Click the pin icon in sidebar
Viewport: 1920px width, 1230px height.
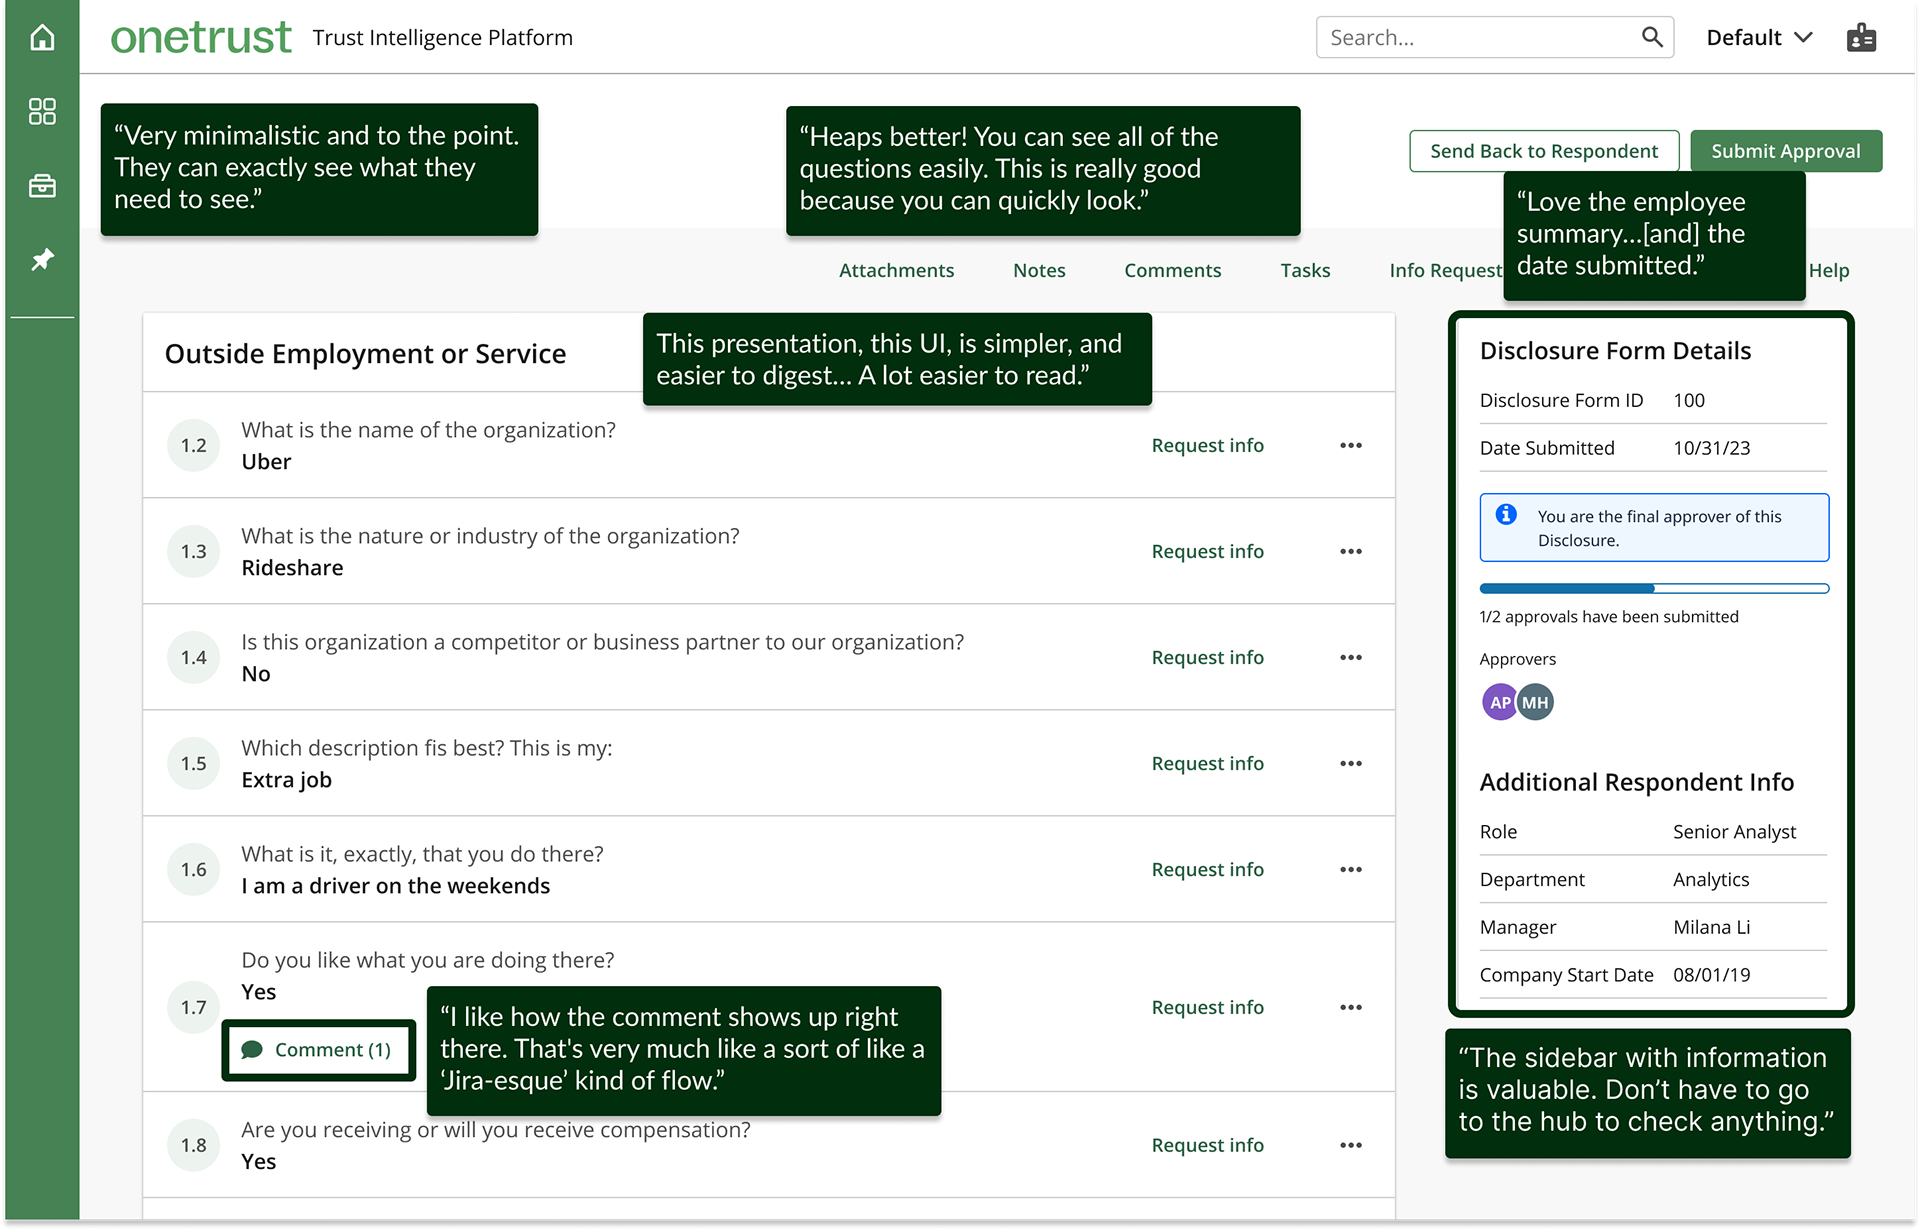point(42,260)
